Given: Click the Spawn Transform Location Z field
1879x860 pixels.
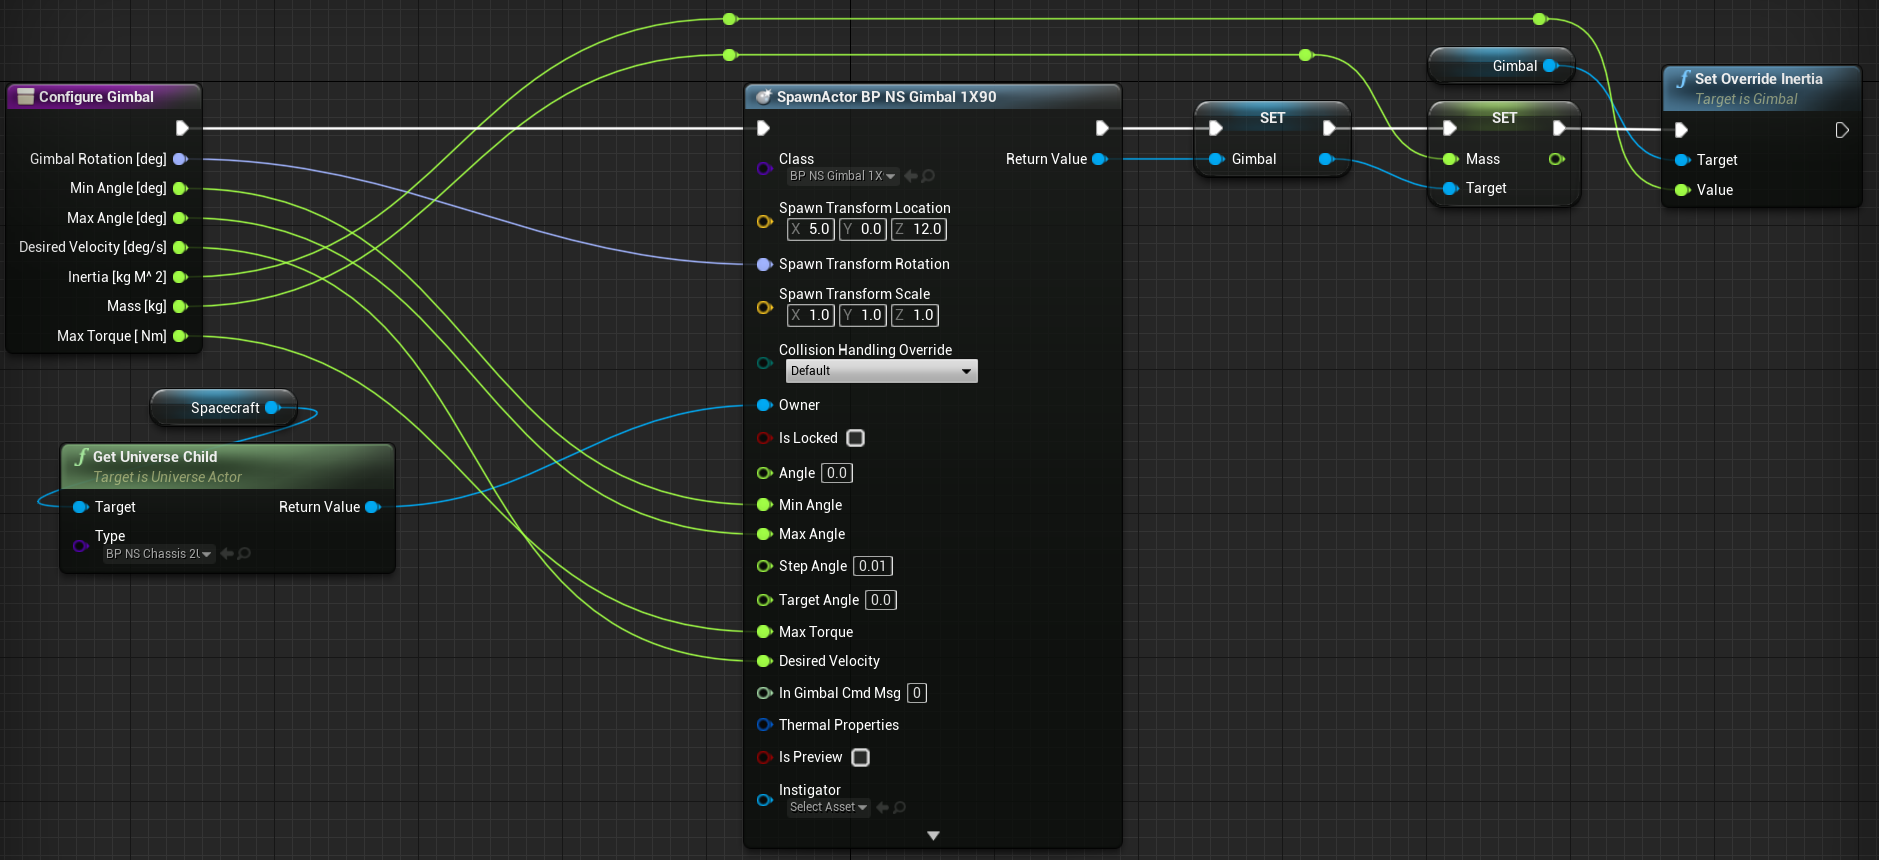Looking at the screenshot, I should point(926,229).
